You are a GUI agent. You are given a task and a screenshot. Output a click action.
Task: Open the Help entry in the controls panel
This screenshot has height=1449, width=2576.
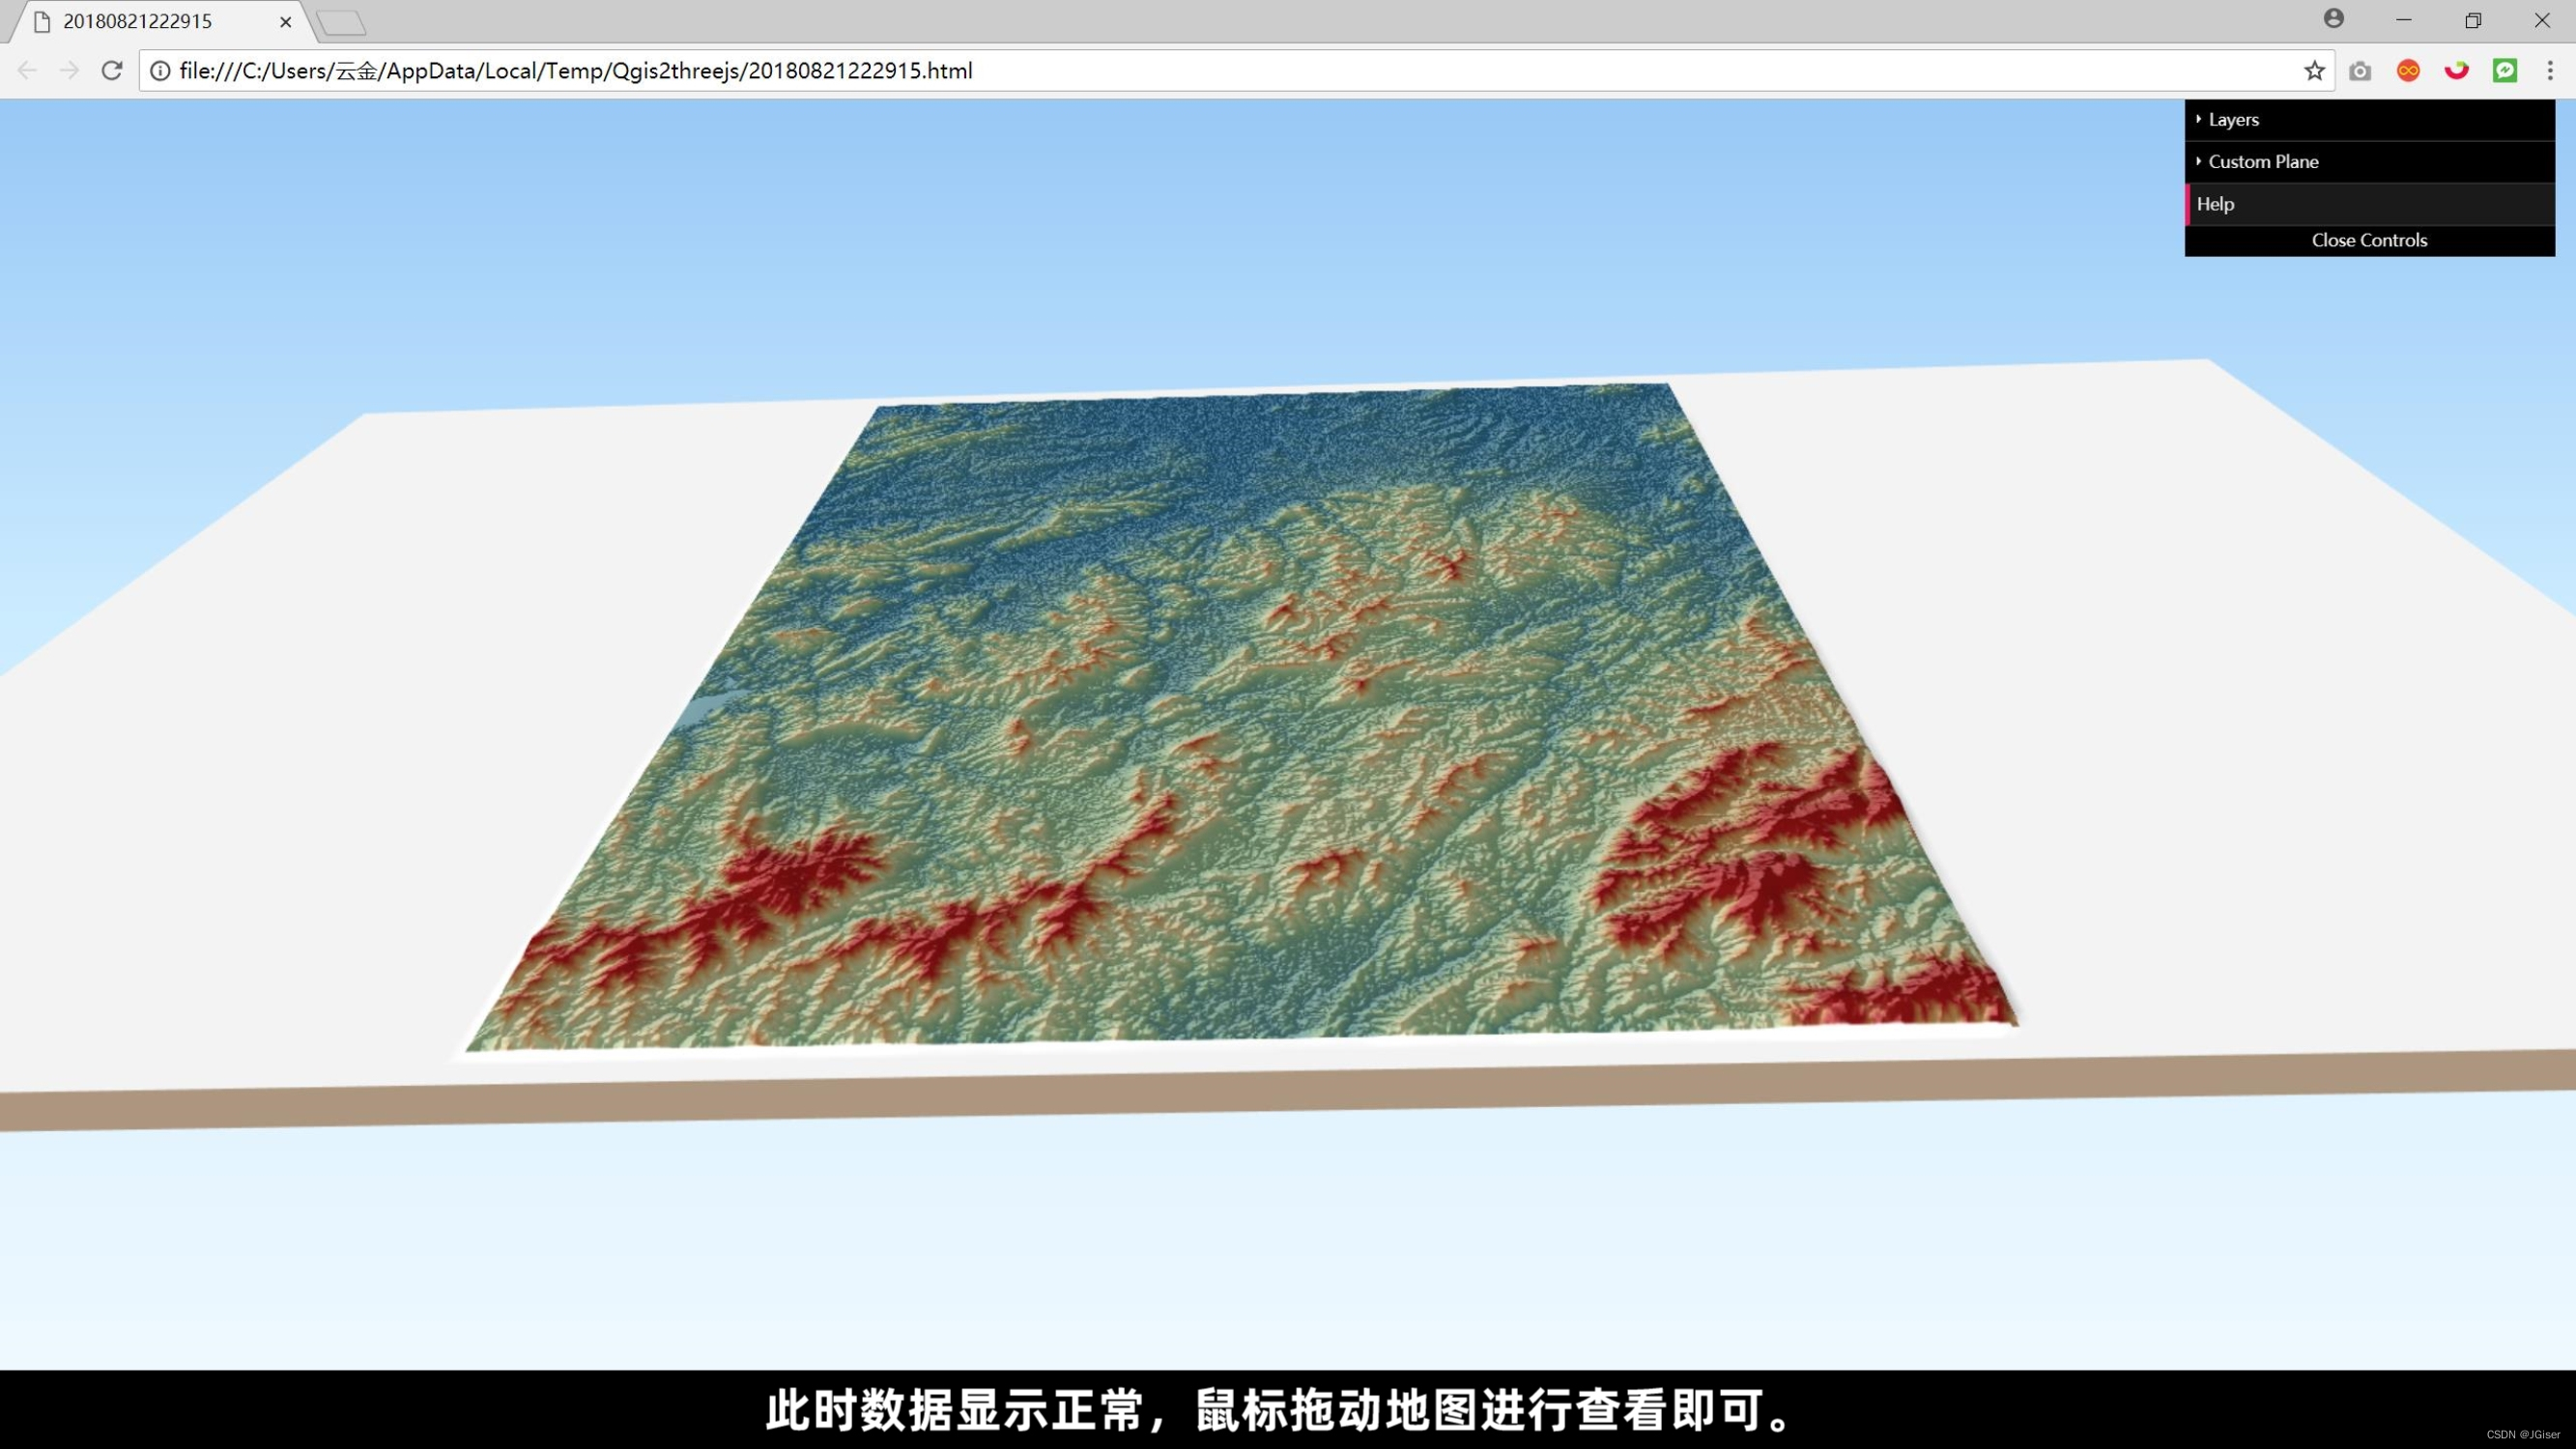coord(2216,203)
